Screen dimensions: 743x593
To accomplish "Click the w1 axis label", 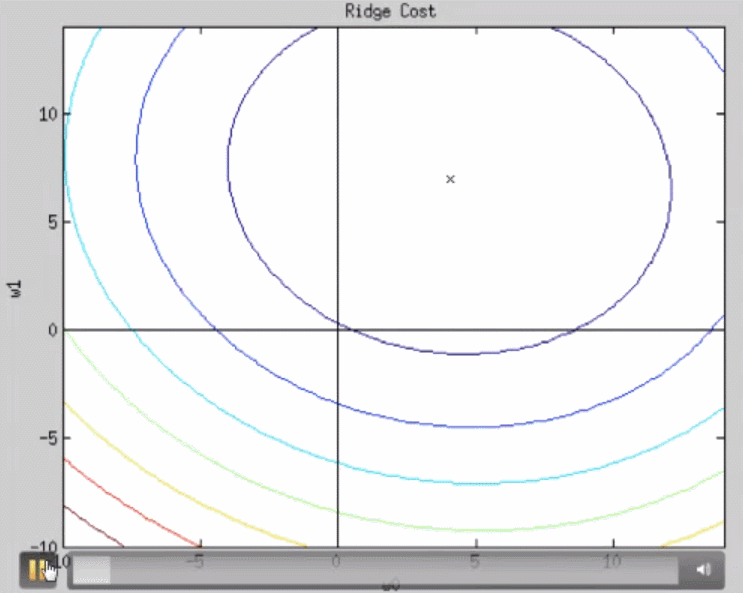I will (16, 289).
